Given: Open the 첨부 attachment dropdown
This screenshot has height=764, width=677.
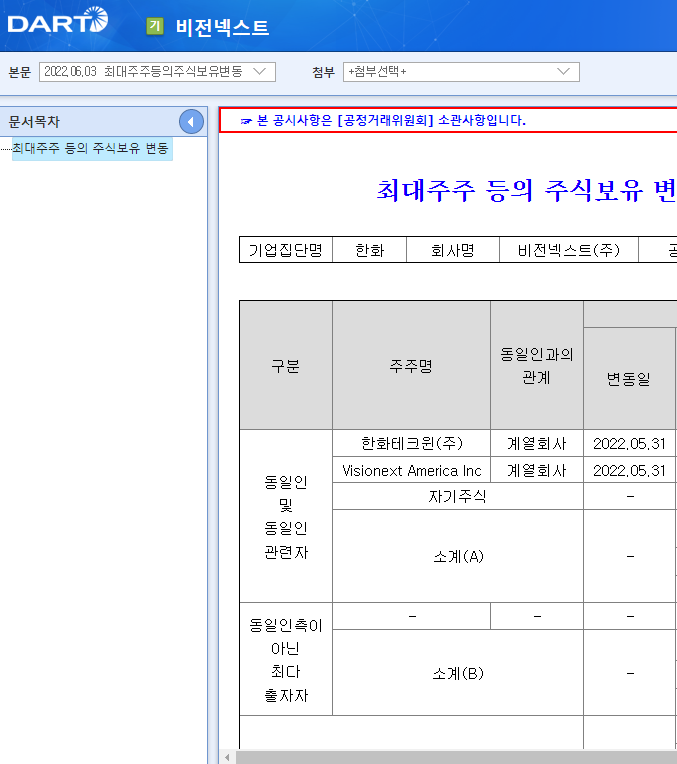Looking at the screenshot, I should click(461, 72).
